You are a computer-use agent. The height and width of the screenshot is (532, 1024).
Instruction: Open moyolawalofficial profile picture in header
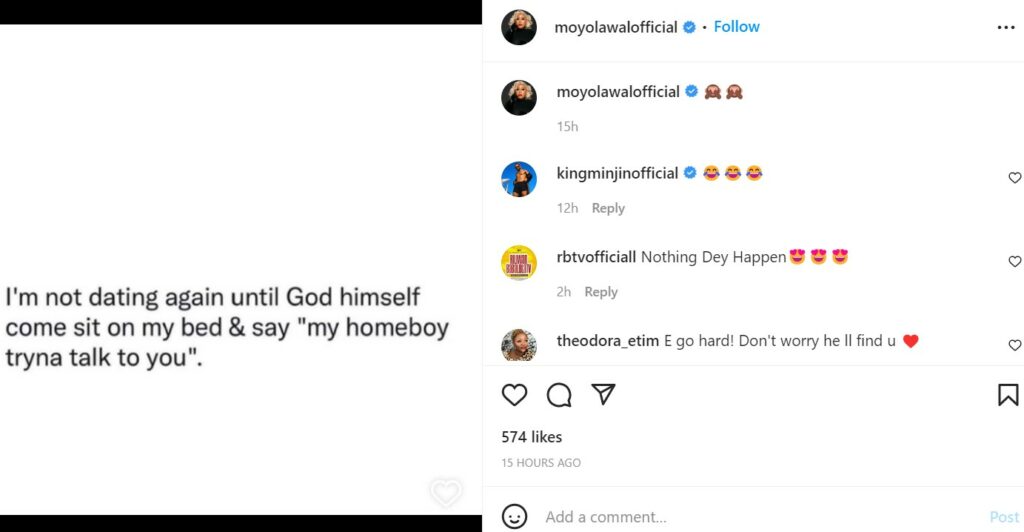pos(519,28)
